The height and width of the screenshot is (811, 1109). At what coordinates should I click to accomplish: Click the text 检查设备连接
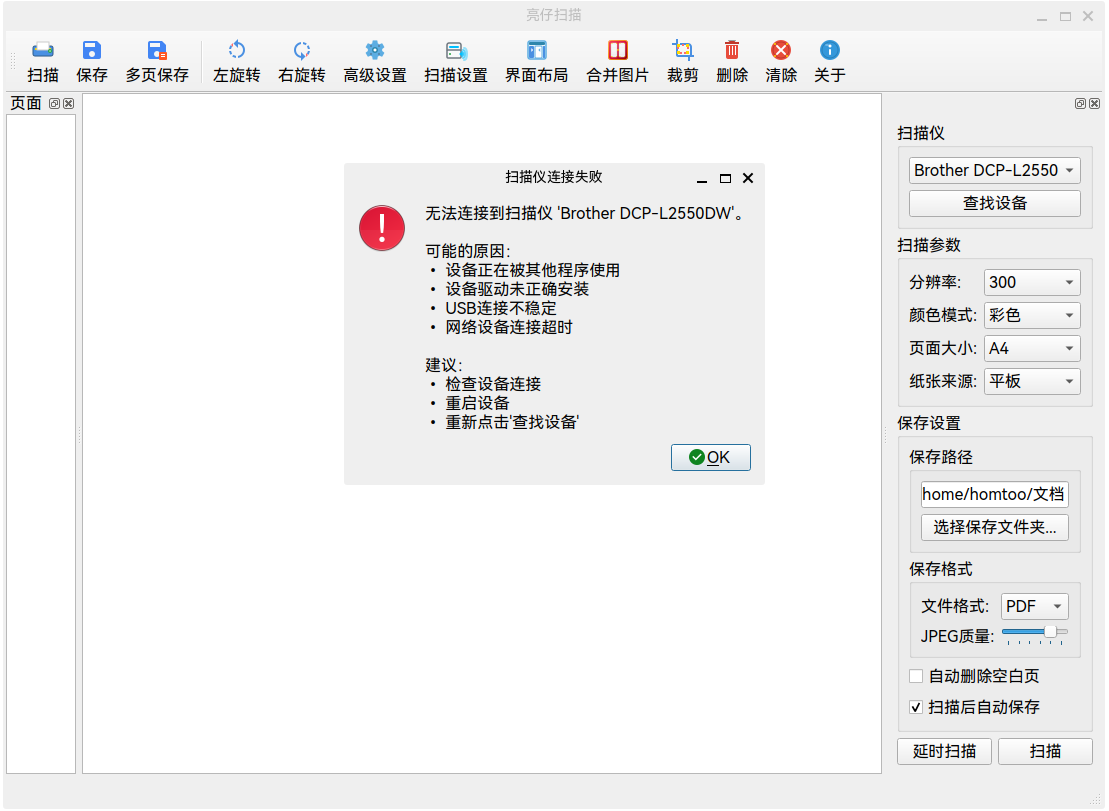point(493,384)
